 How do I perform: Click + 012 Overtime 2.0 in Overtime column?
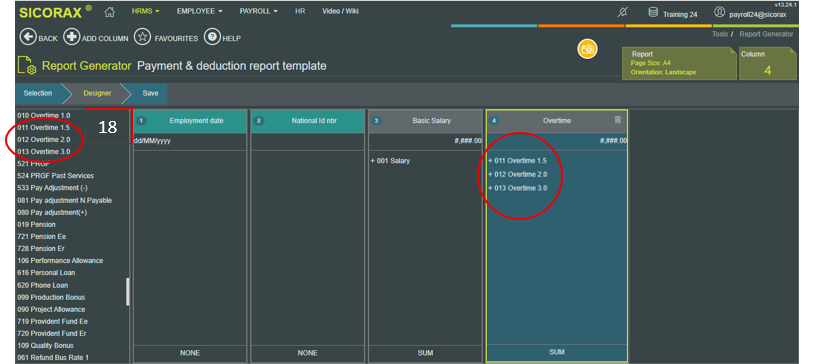[517, 174]
